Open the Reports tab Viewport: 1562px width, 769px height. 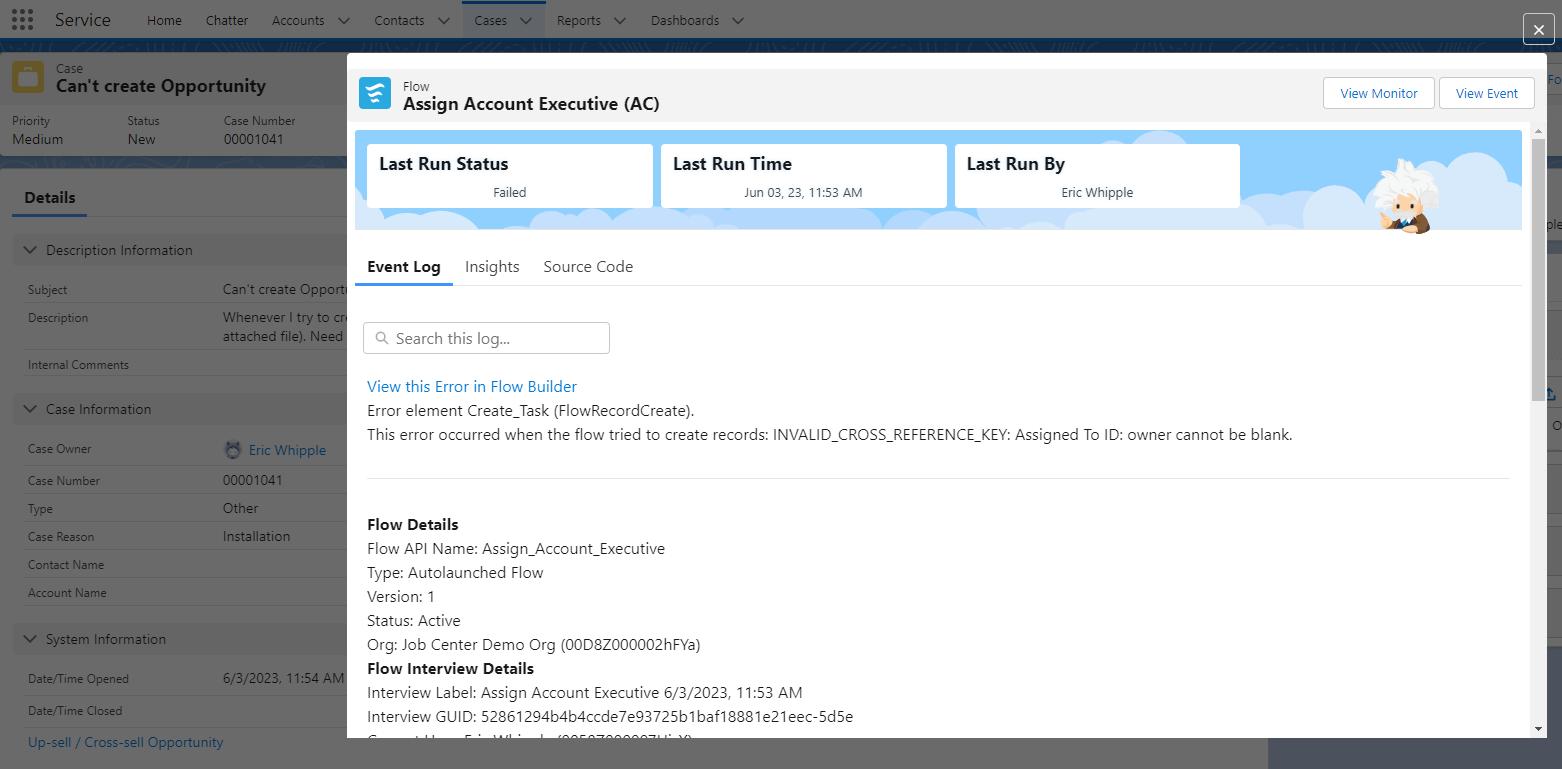coord(579,20)
